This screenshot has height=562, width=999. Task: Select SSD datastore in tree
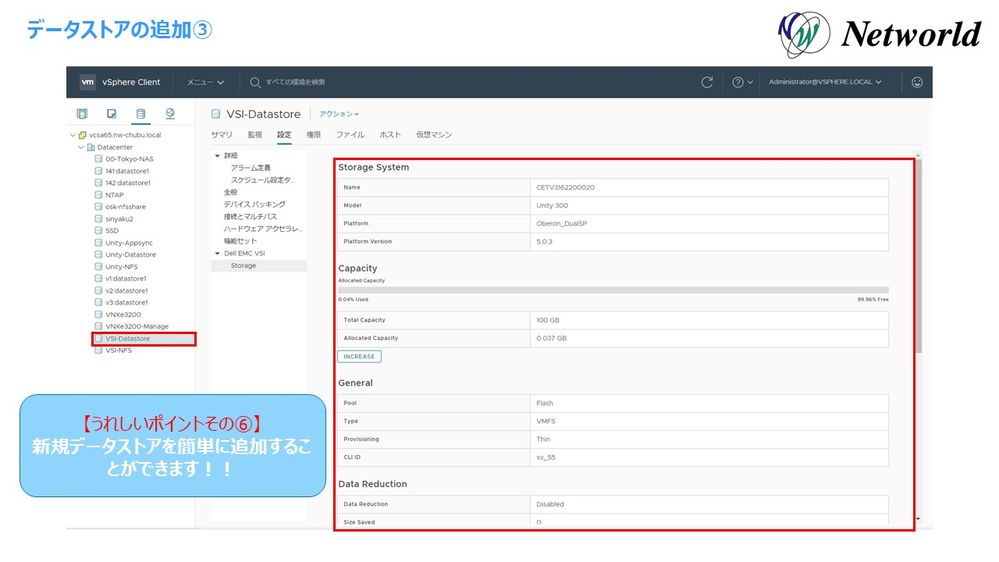[x=111, y=231]
